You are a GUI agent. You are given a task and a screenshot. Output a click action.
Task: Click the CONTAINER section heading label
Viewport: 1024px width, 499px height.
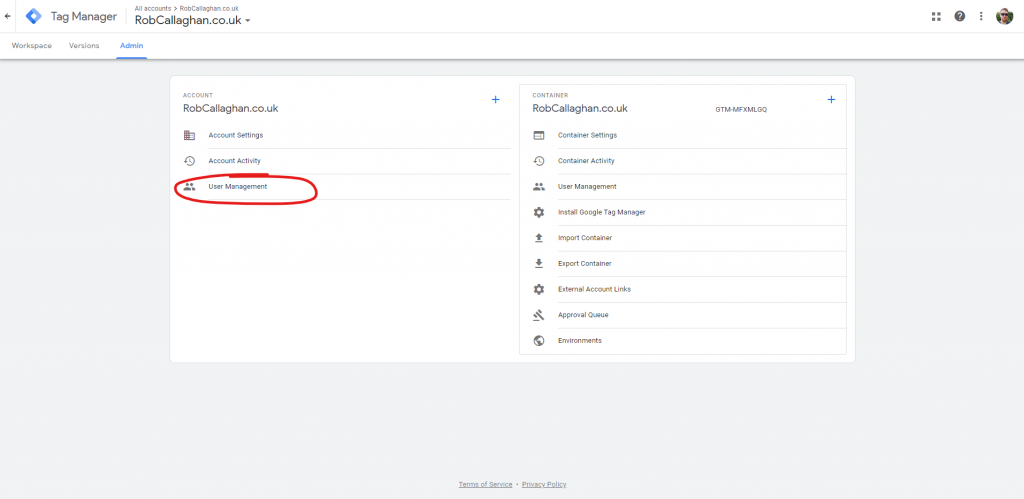[550, 95]
